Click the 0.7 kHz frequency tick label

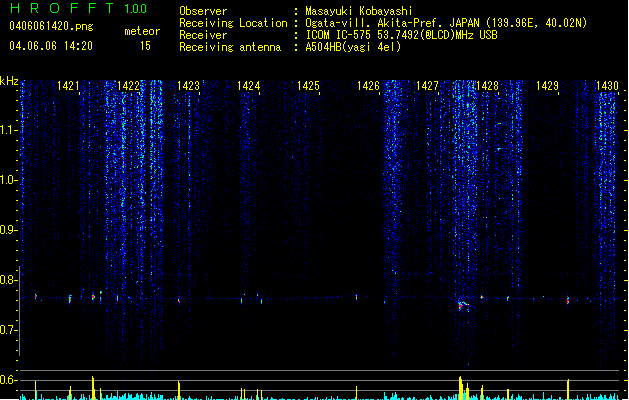(8, 330)
